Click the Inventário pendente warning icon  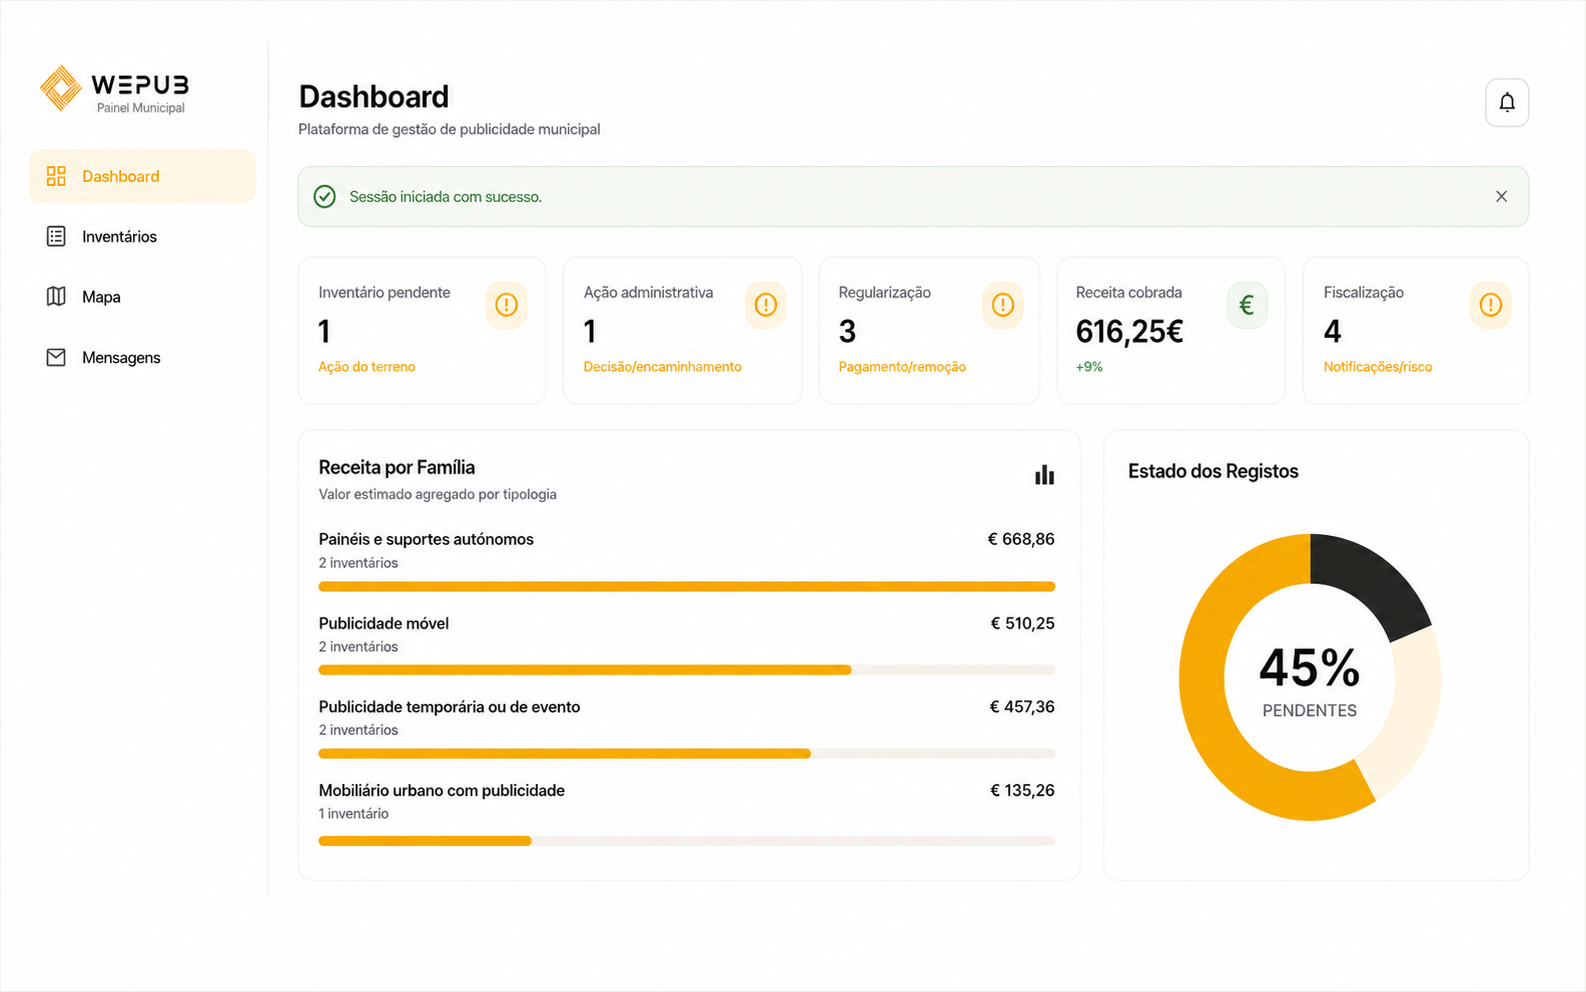[506, 305]
